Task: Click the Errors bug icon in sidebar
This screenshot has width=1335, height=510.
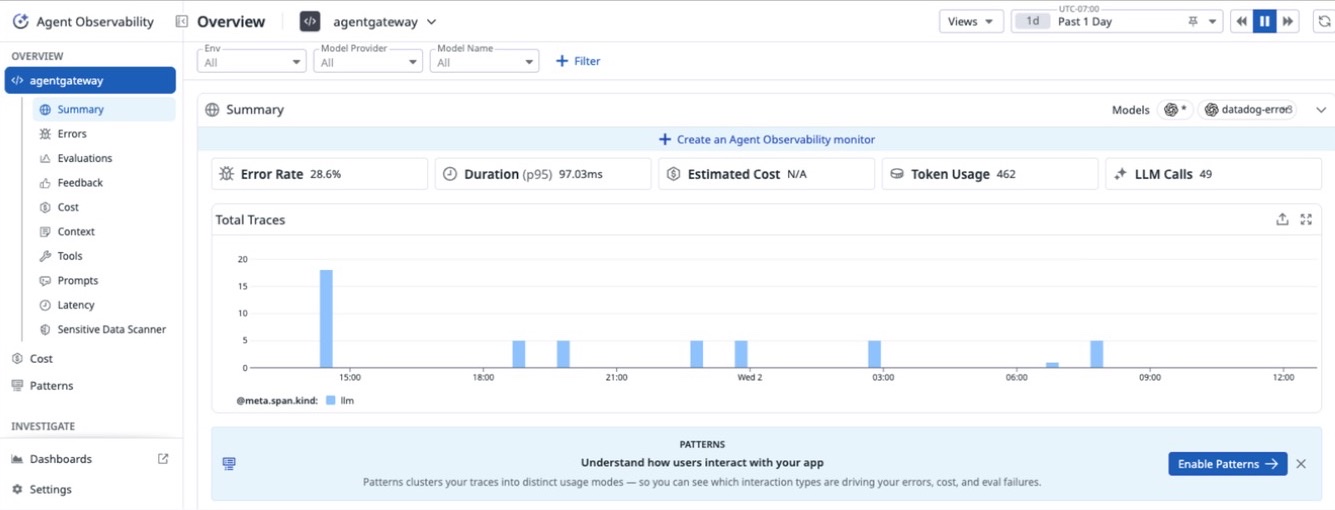Action: tap(45, 134)
